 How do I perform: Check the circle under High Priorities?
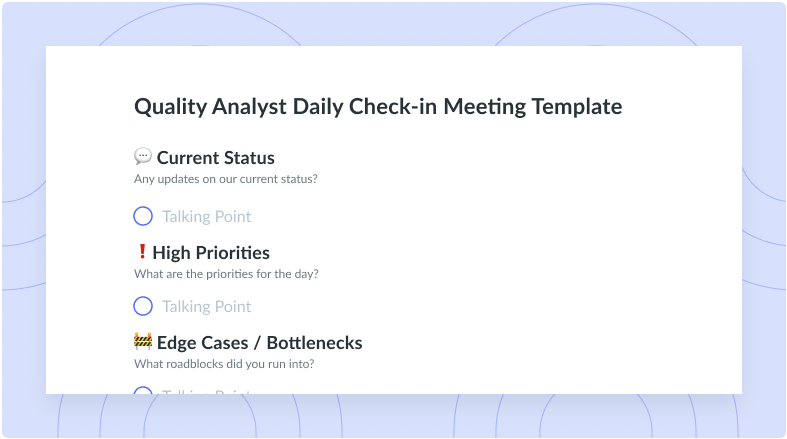tap(143, 306)
